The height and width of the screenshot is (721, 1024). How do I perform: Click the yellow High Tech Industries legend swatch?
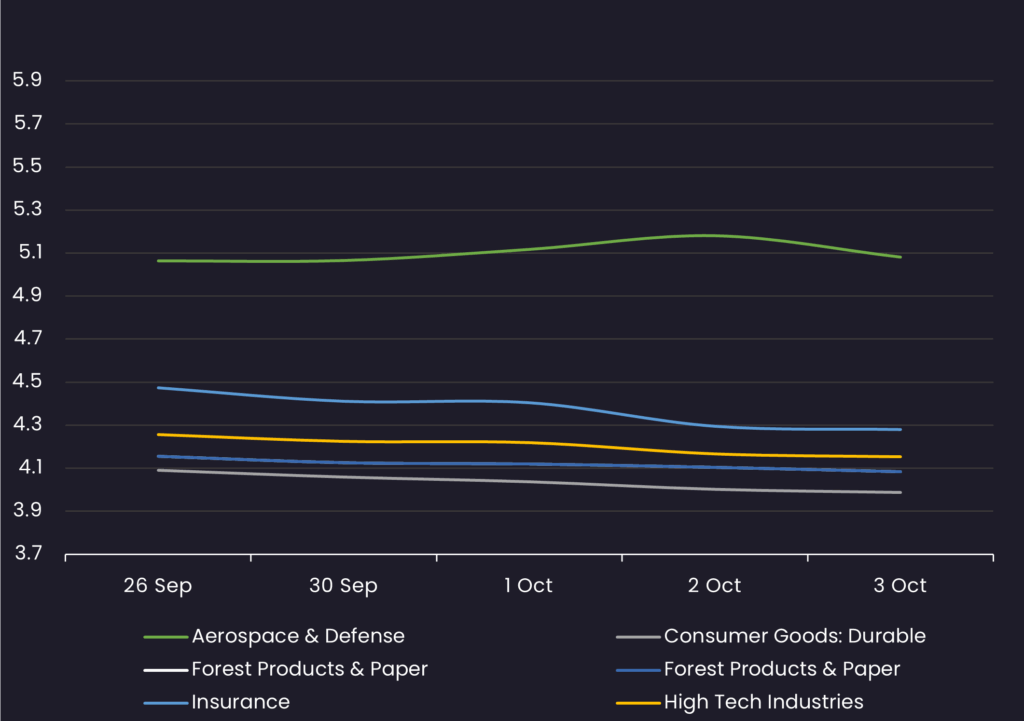(638, 702)
